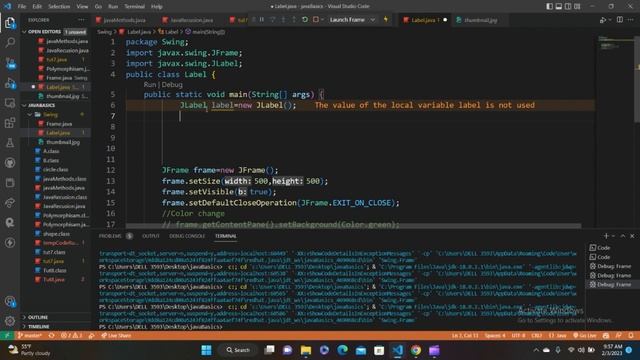
Task: Click the Run CodeLens above main
Action: (149, 84)
